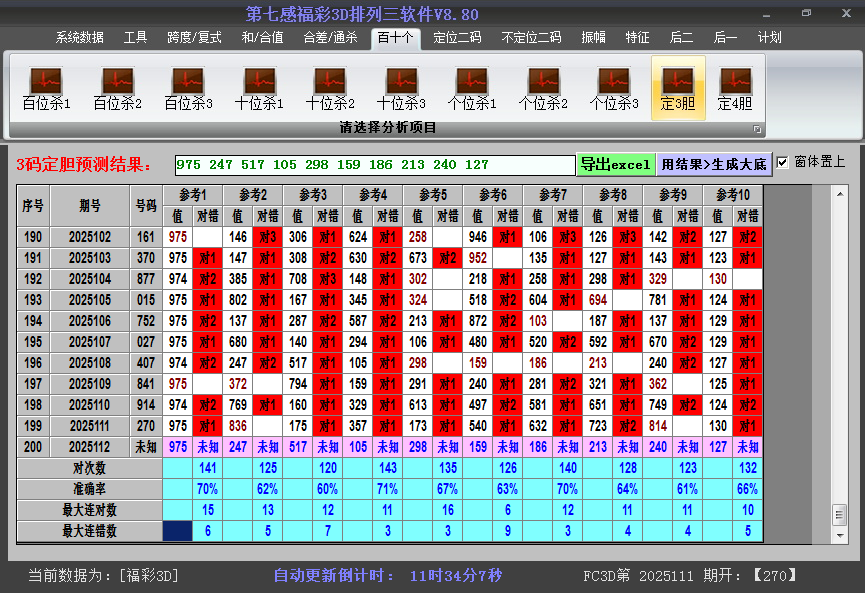Click the 导出excel button

pyautogui.click(x=616, y=164)
